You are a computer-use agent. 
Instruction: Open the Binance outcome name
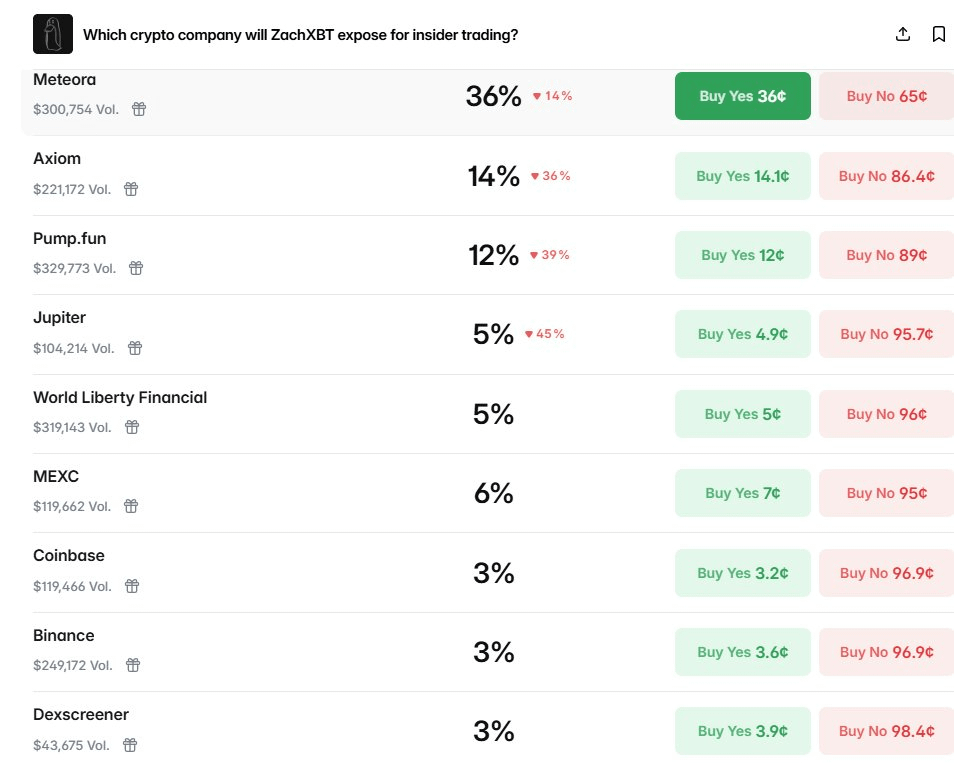pyautogui.click(x=64, y=635)
